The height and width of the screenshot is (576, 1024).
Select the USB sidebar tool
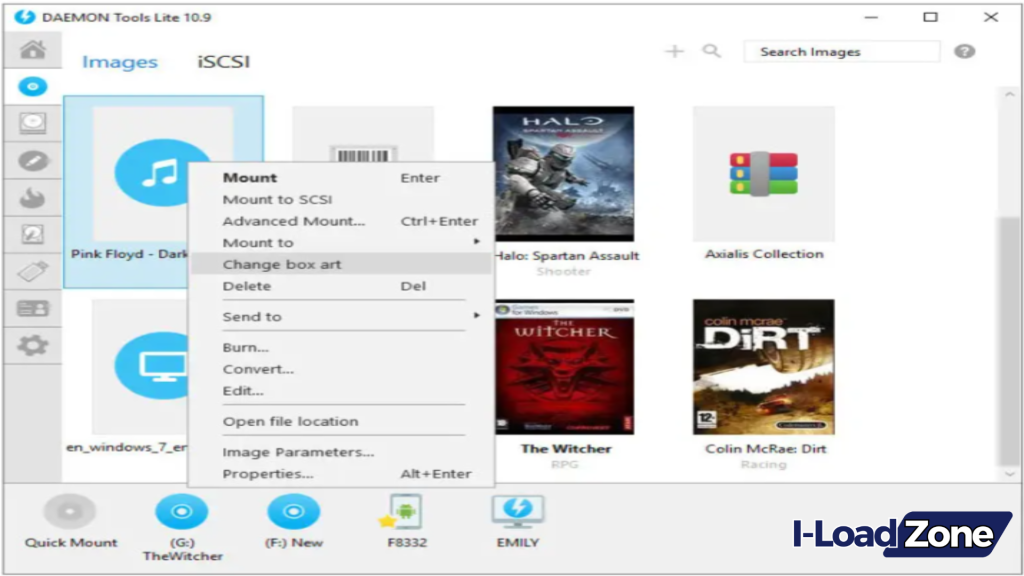pyautogui.click(x=33, y=271)
